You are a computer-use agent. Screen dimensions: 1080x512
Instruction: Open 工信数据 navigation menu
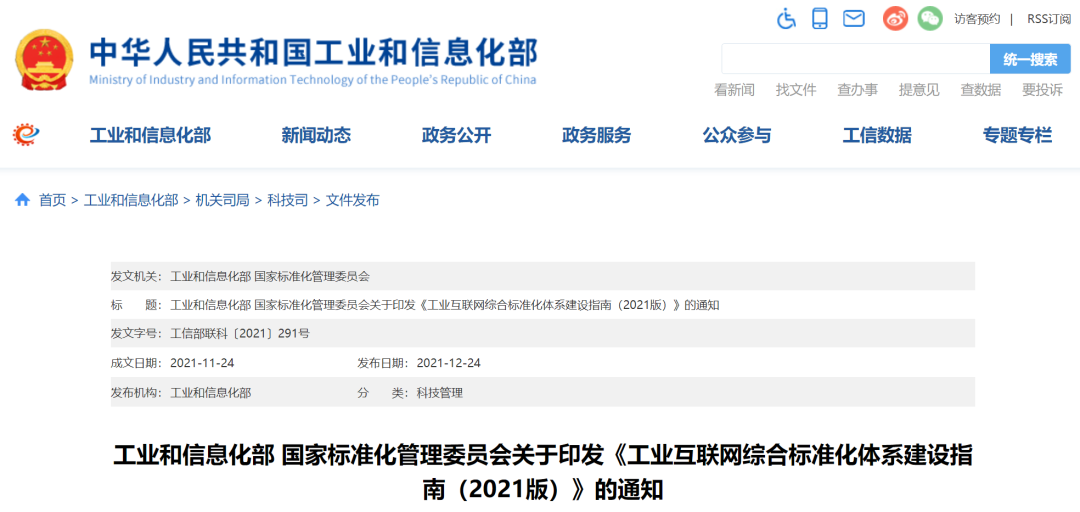(x=877, y=135)
